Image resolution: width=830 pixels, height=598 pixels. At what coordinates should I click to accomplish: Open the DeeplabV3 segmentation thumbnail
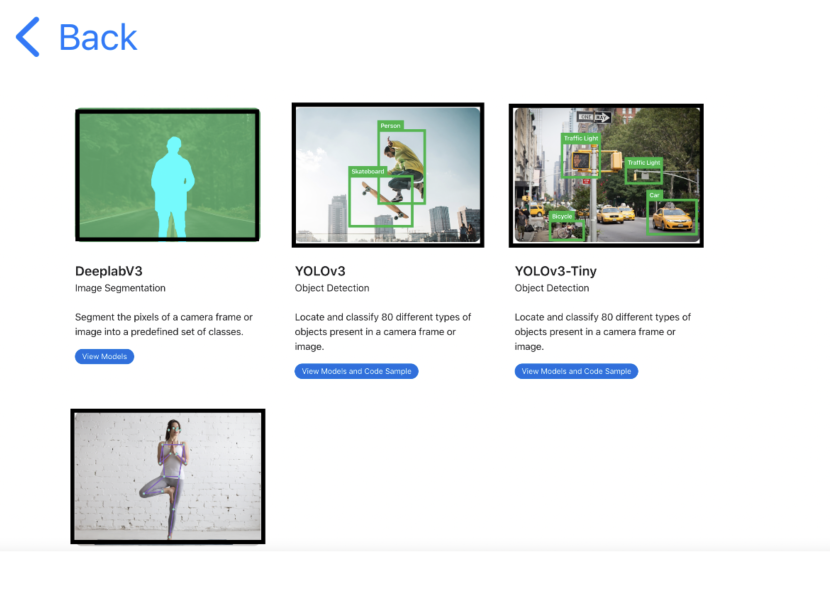click(x=167, y=175)
